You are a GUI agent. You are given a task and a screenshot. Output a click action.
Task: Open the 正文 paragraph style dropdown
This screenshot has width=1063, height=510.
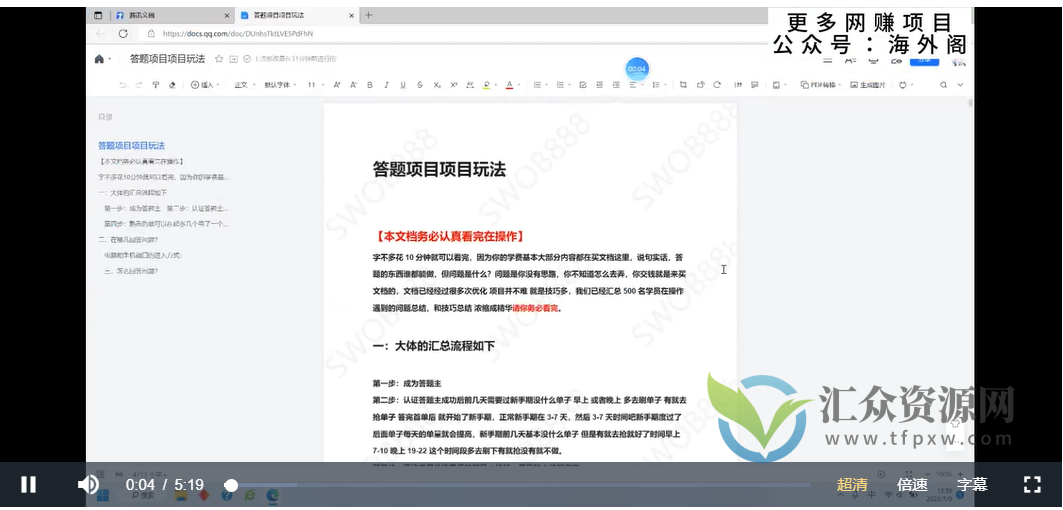pos(245,85)
